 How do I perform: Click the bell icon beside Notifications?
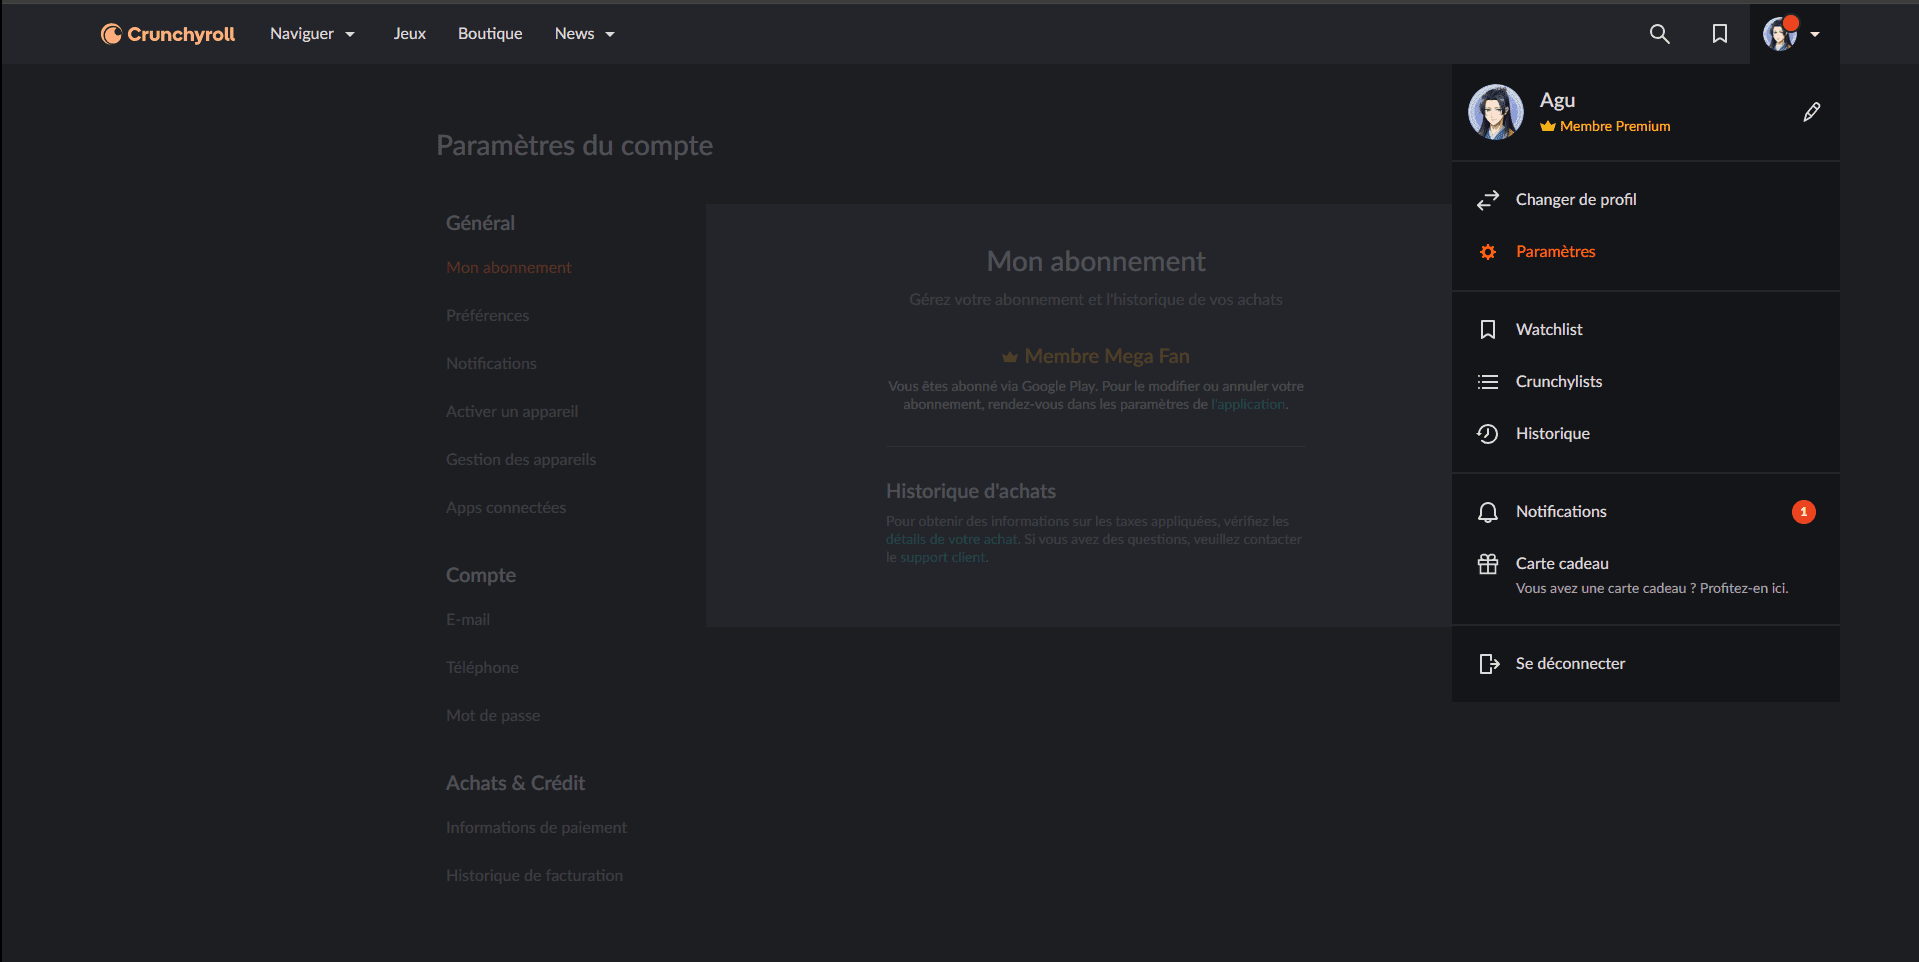coord(1488,512)
